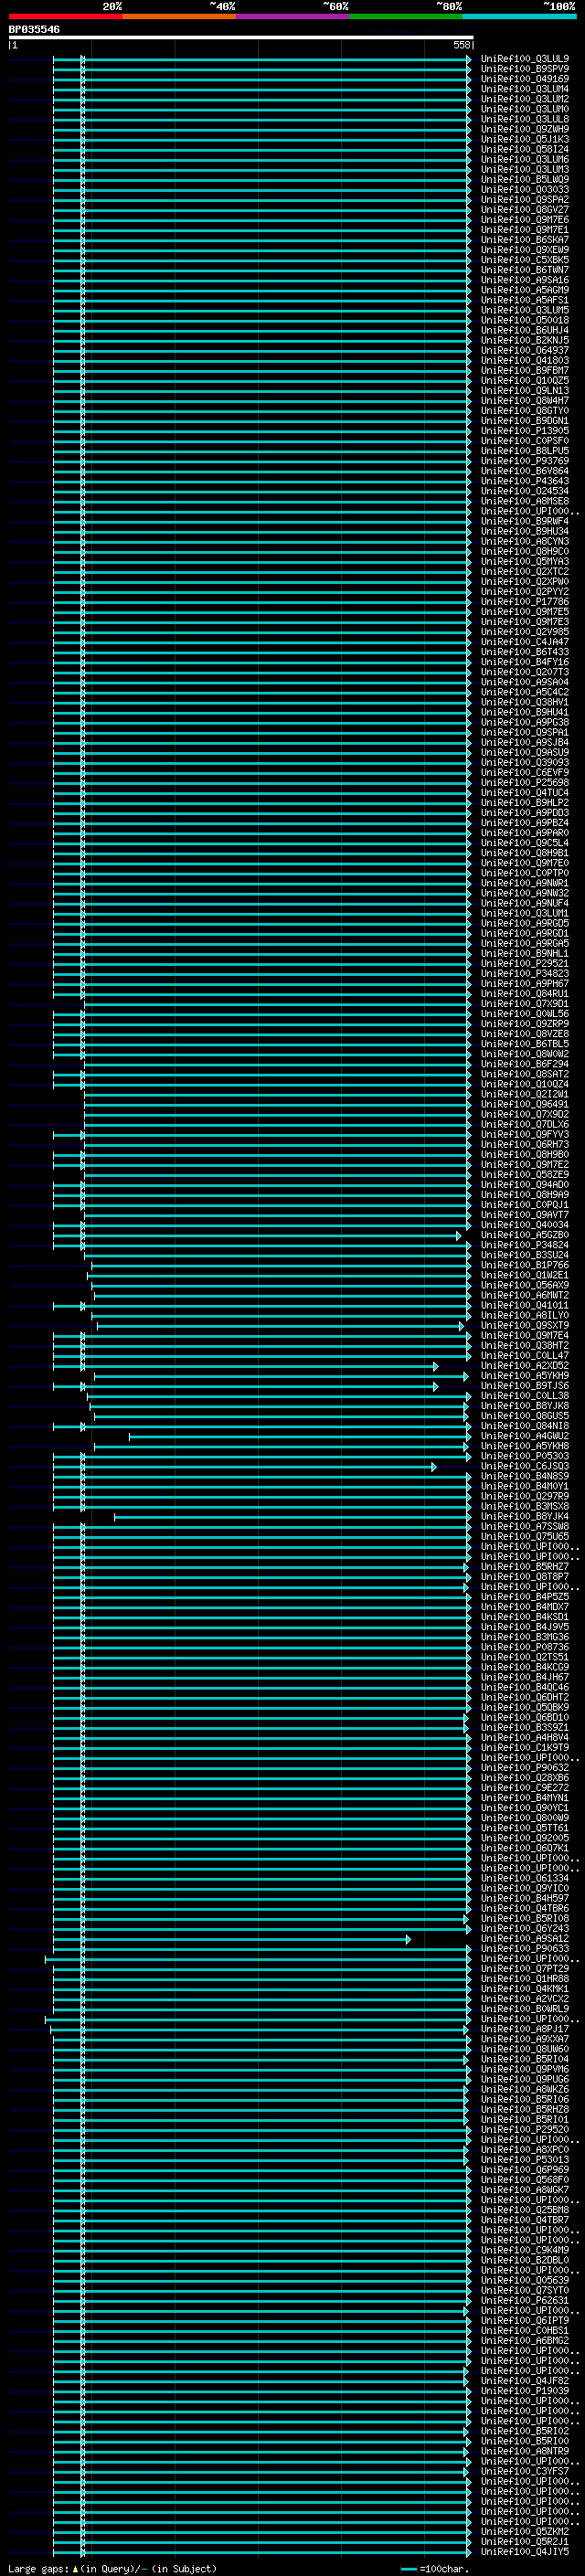Select the UniRef100_P34824 entry

525,1245
